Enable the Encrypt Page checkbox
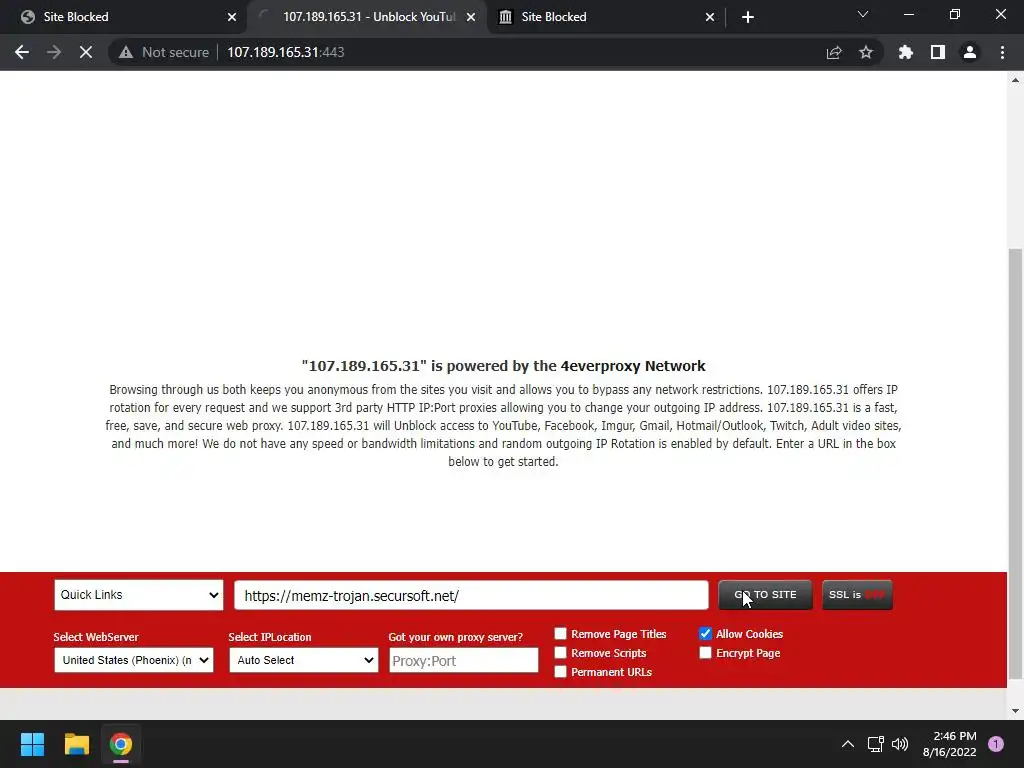The image size is (1024, 768). pos(705,652)
